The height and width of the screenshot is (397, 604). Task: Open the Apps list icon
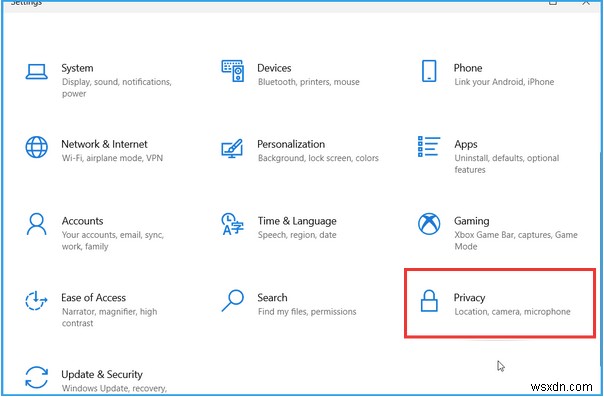pyautogui.click(x=429, y=146)
